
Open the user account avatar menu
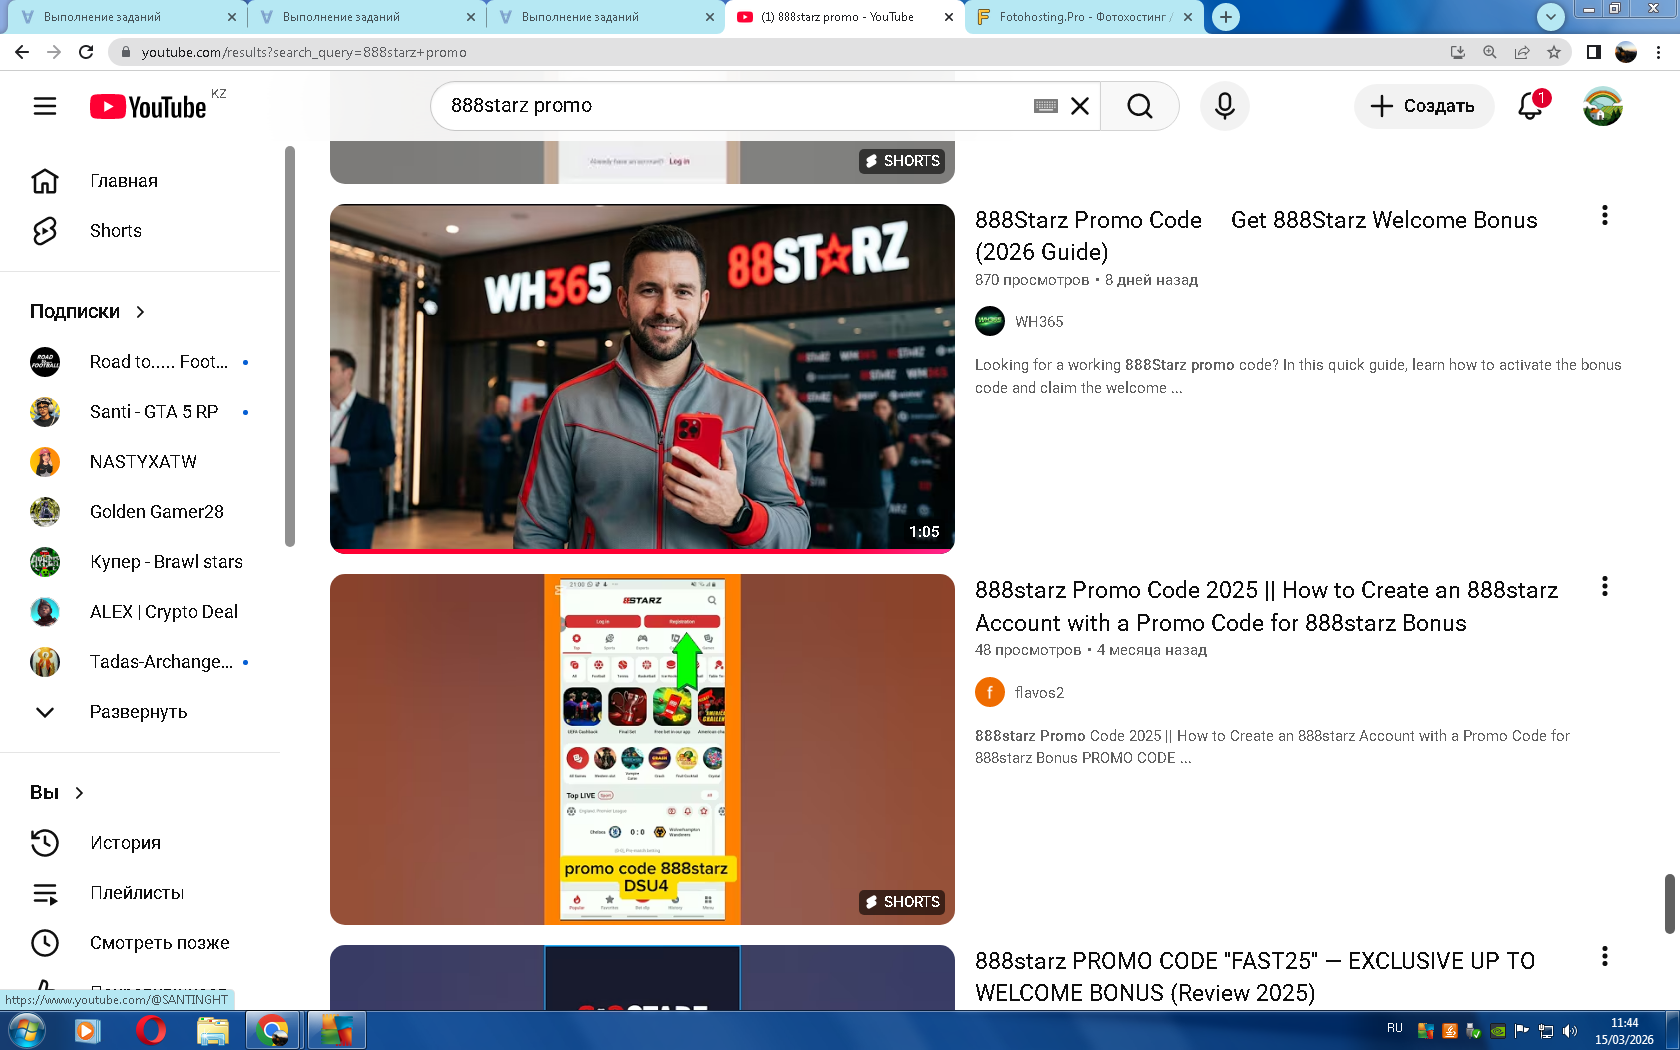[x=1602, y=106]
